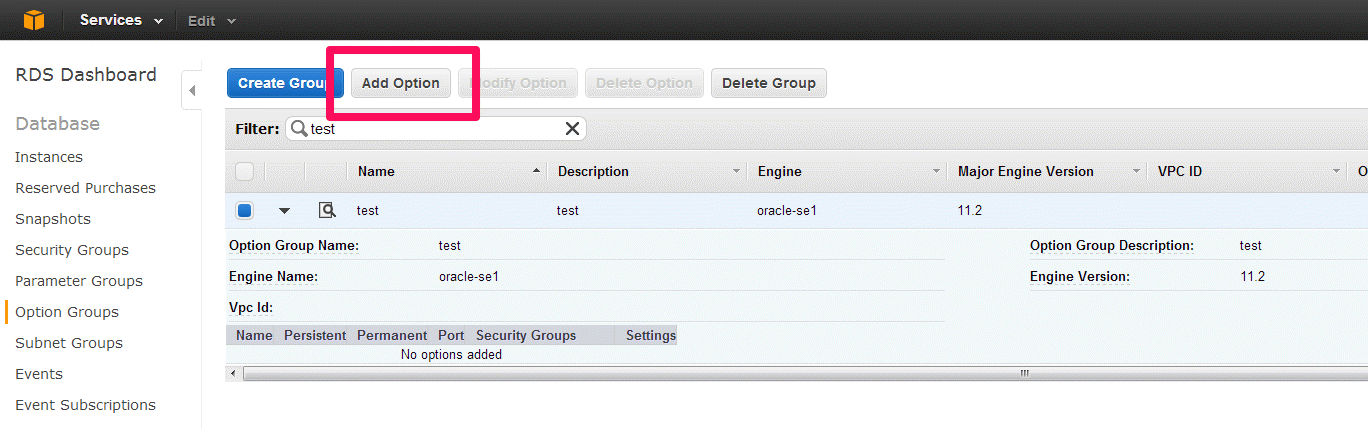Go to Reserved Purchases in sidebar
The image size is (1368, 429).
pos(85,188)
